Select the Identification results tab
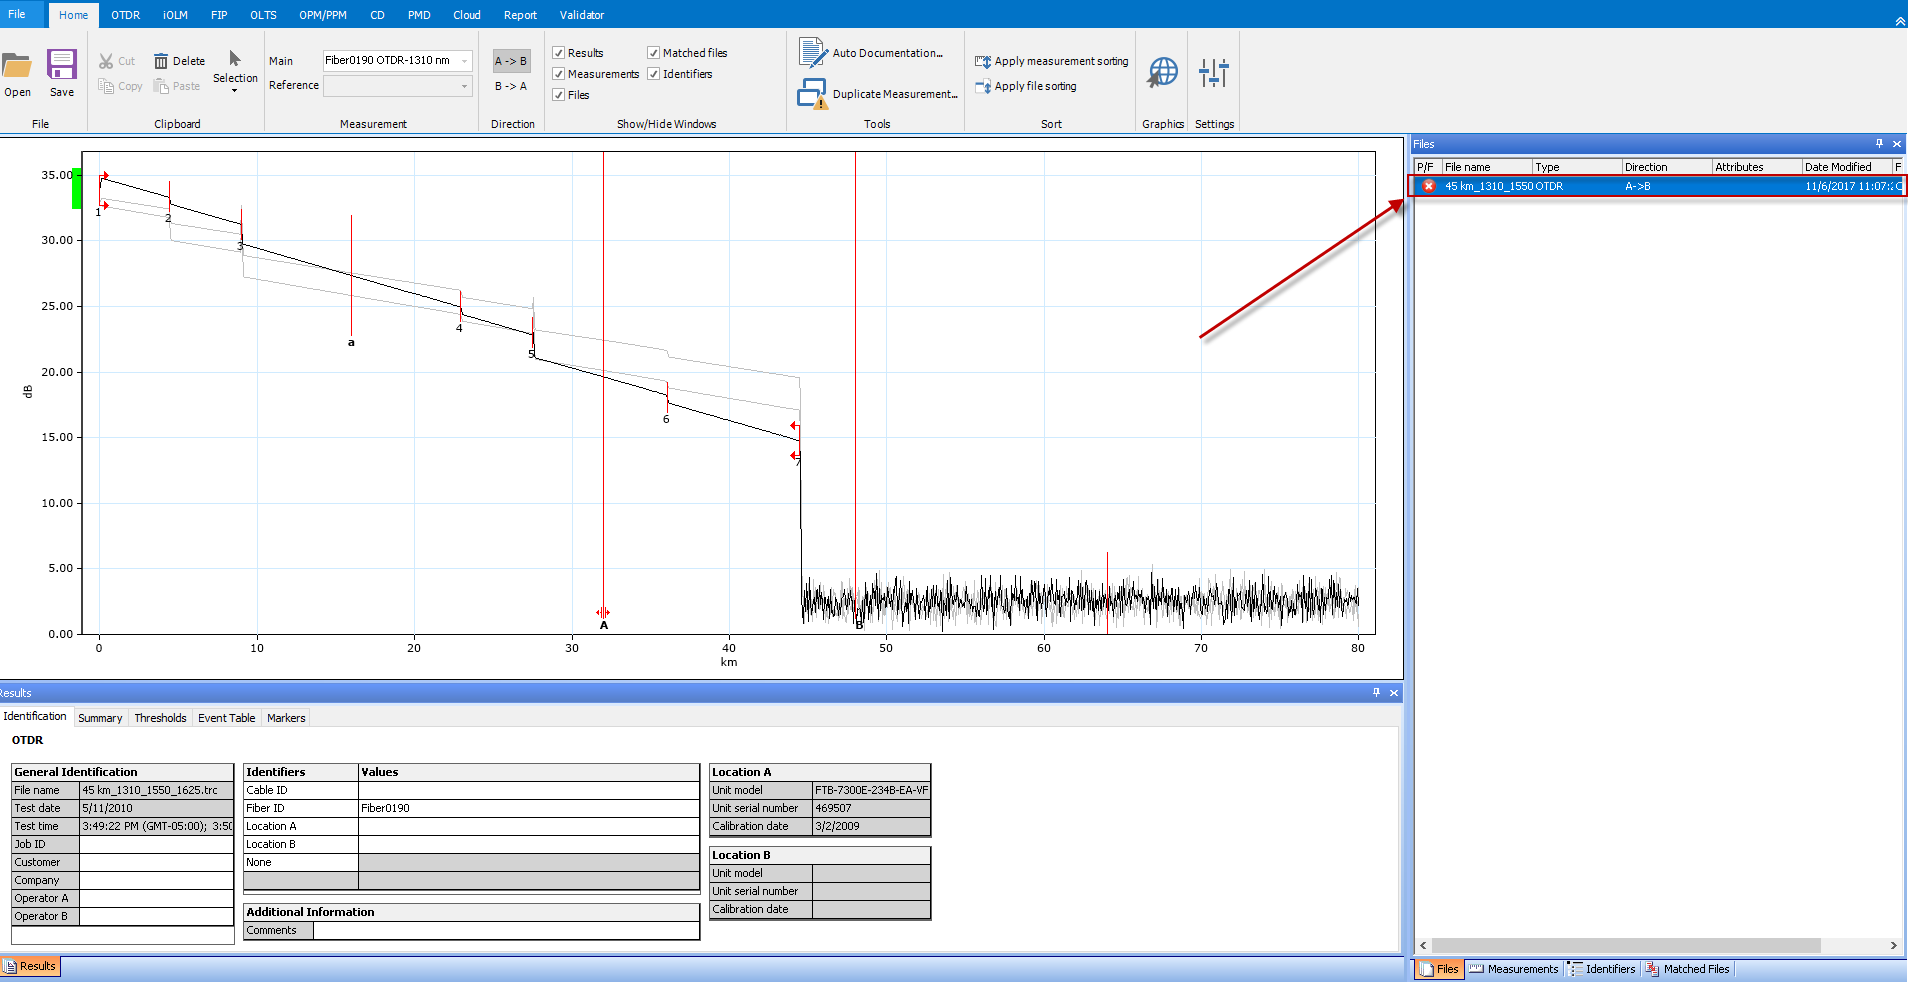 click(35, 716)
